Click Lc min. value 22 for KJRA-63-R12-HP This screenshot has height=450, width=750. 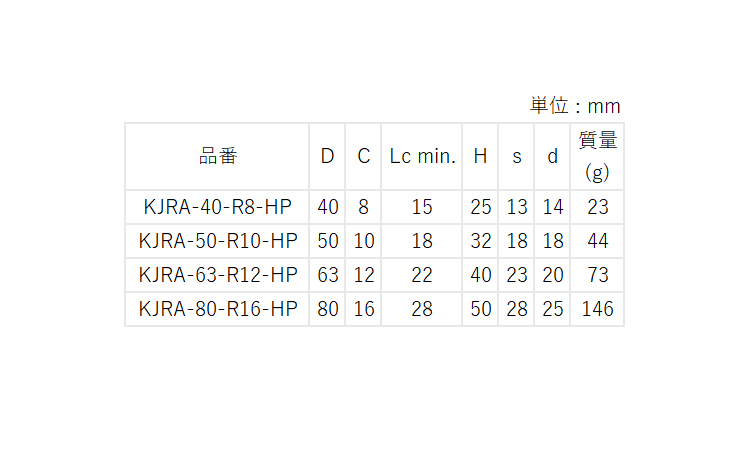[x=422, y=275]
